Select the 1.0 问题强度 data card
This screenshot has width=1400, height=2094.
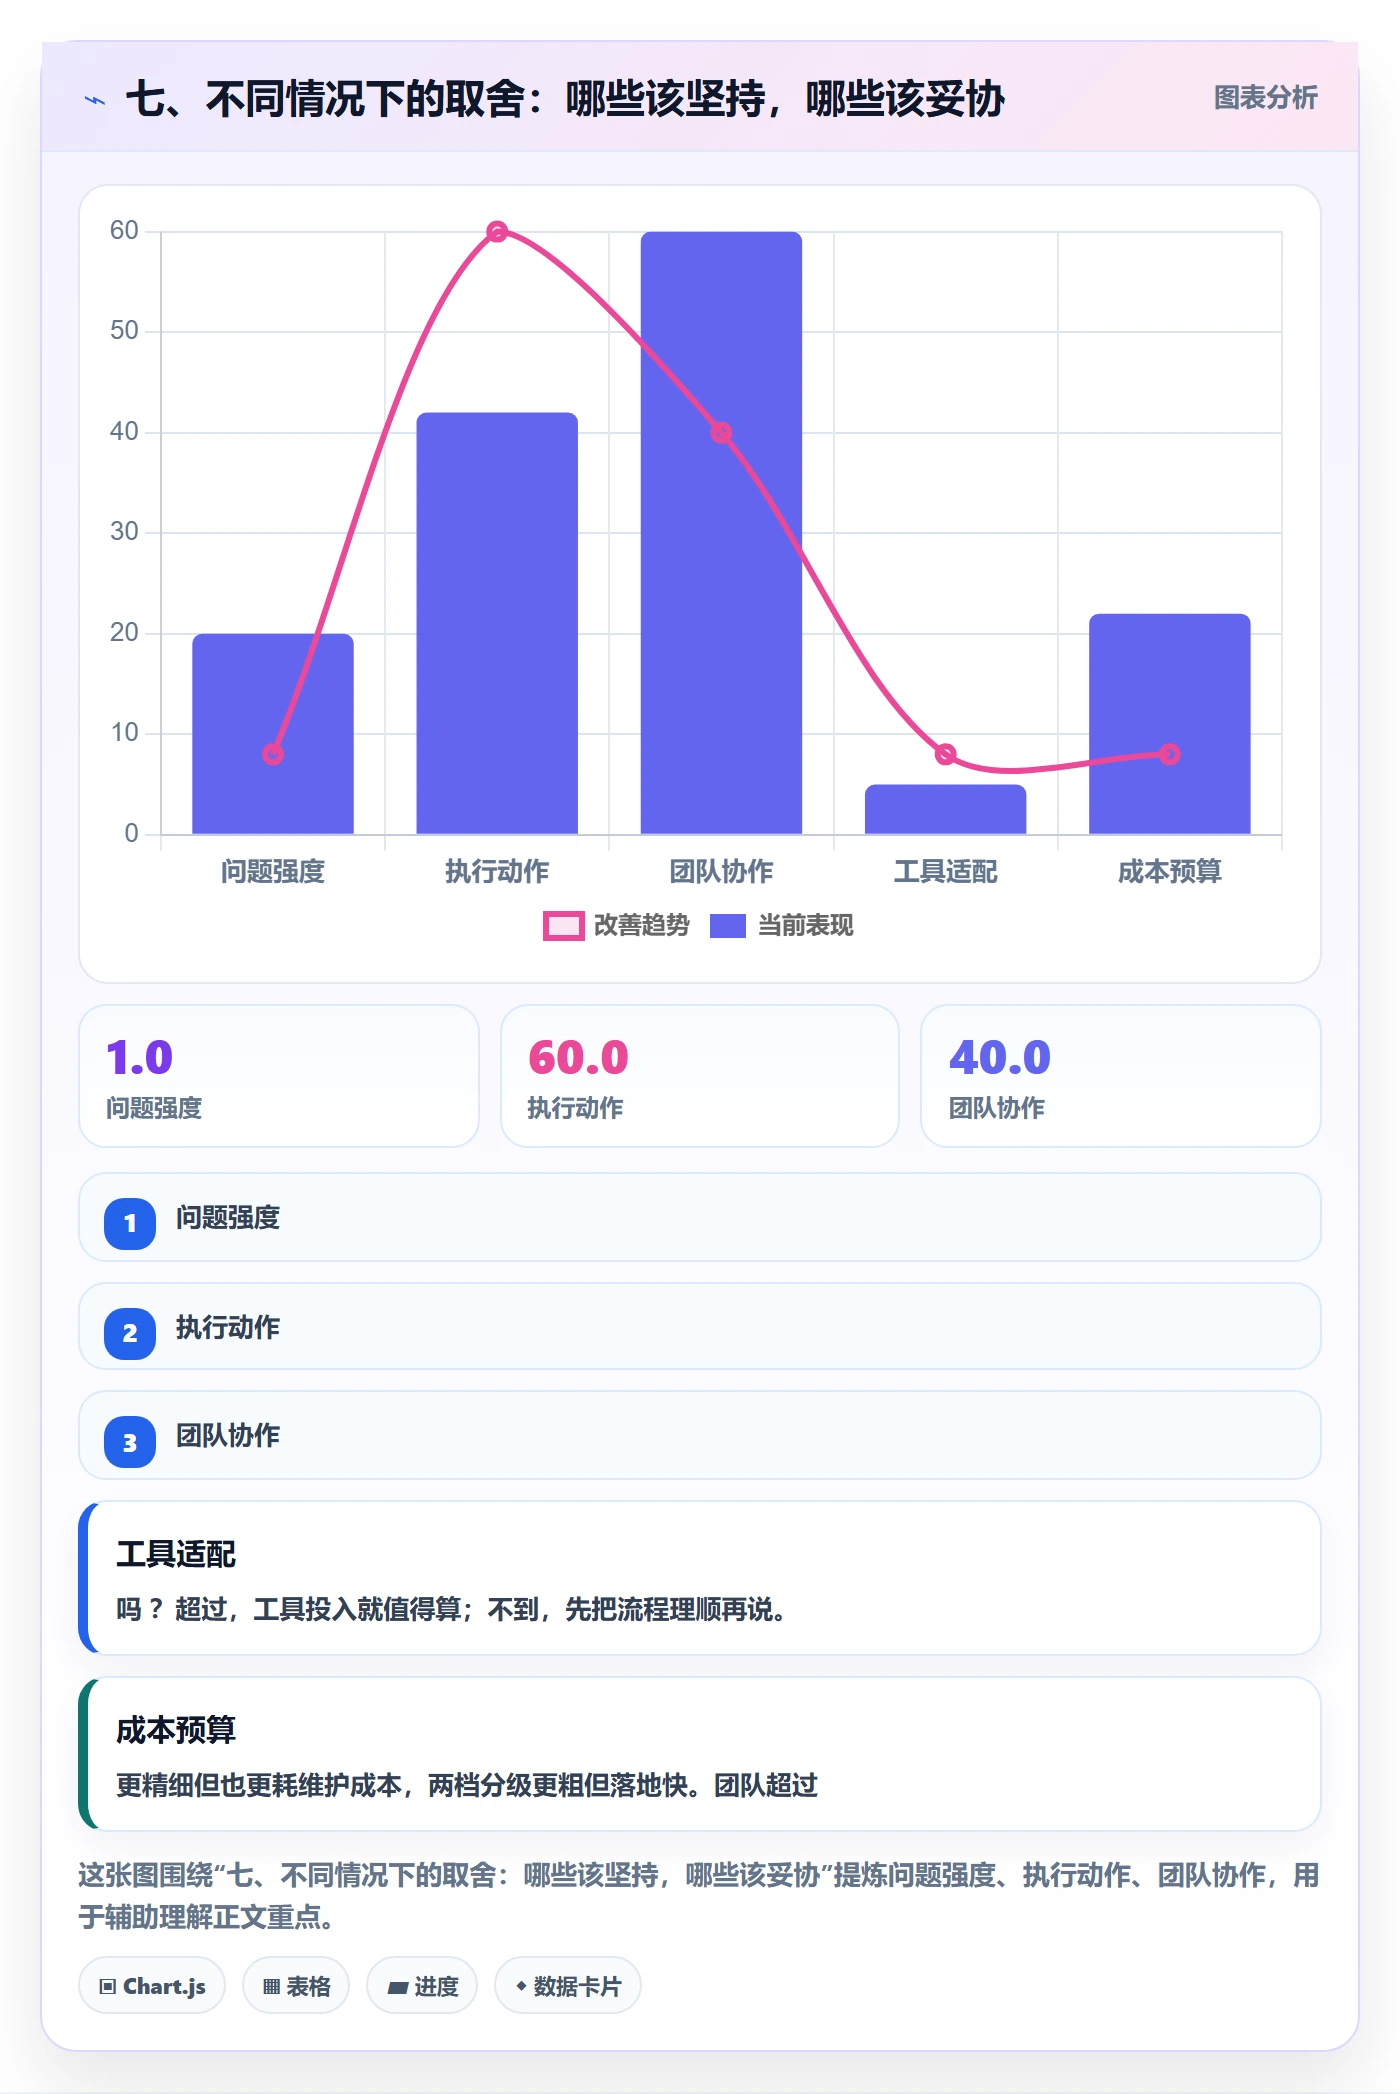coord(279,1076)
